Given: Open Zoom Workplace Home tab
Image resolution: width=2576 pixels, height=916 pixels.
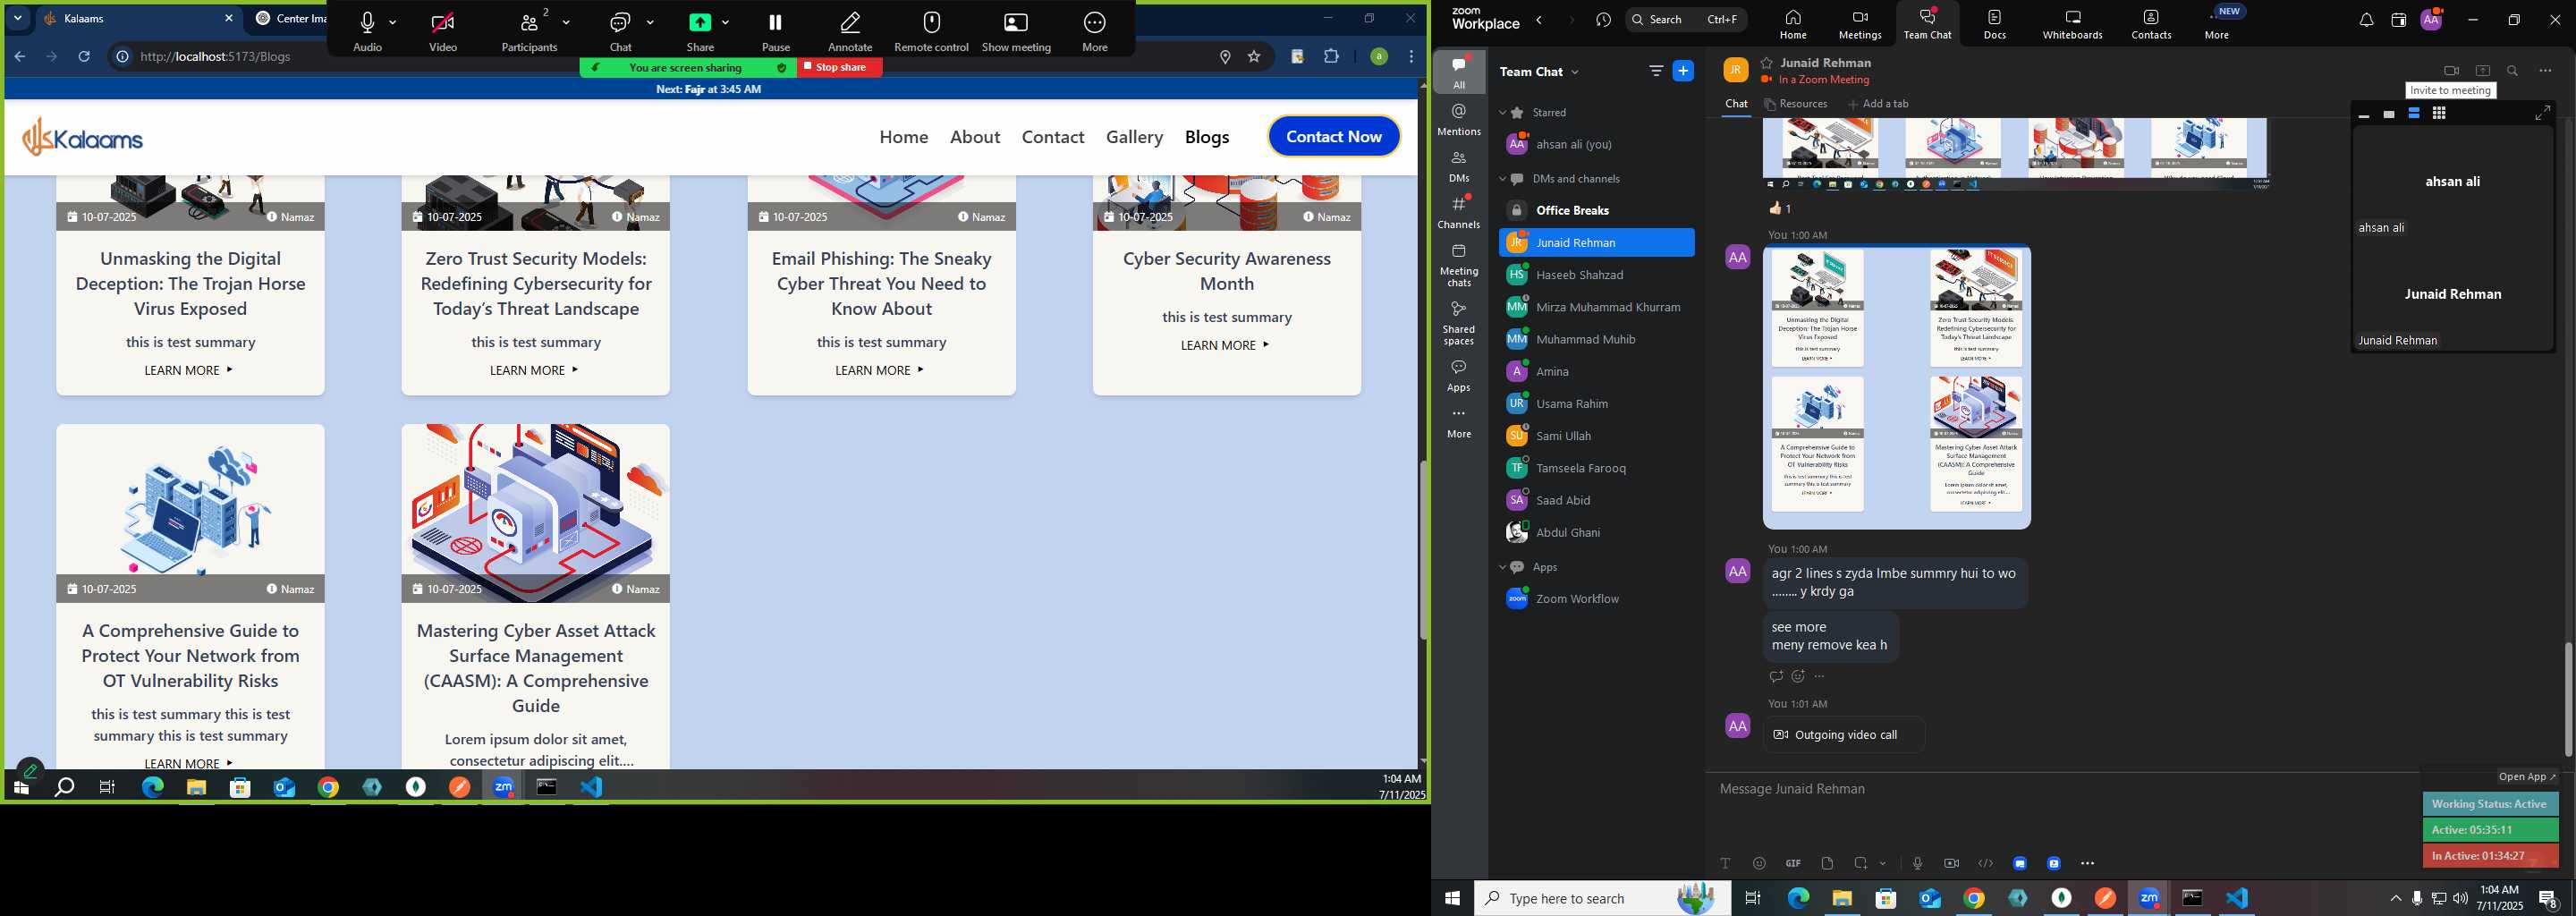Looking at the screenshot, I should coord(1793,24).
